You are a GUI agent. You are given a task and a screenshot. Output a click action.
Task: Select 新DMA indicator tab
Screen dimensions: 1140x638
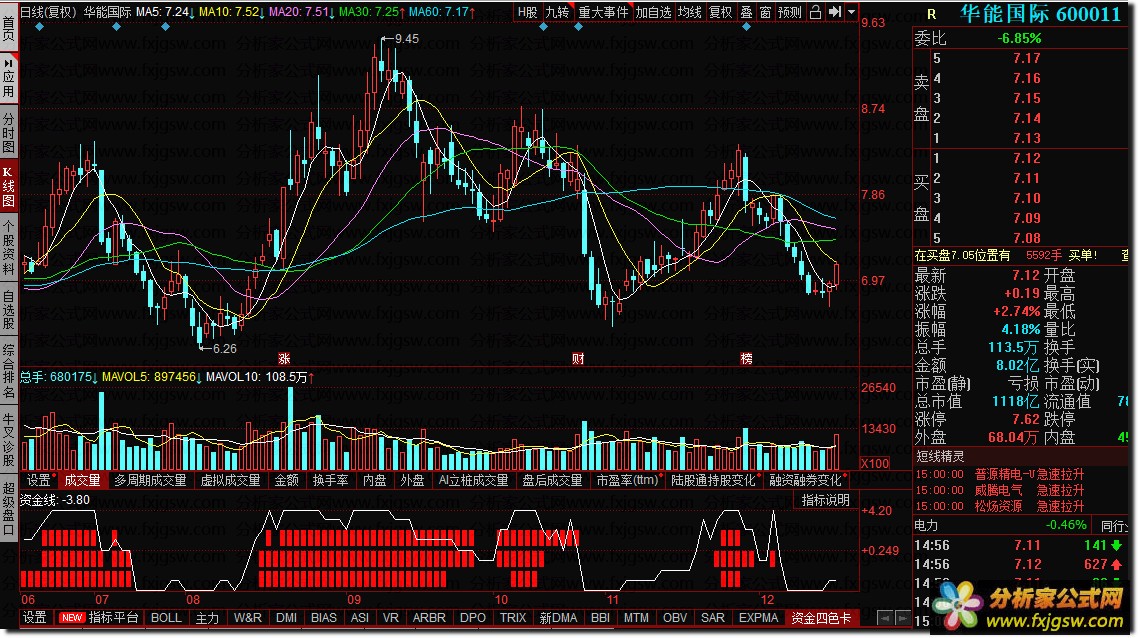558,618
